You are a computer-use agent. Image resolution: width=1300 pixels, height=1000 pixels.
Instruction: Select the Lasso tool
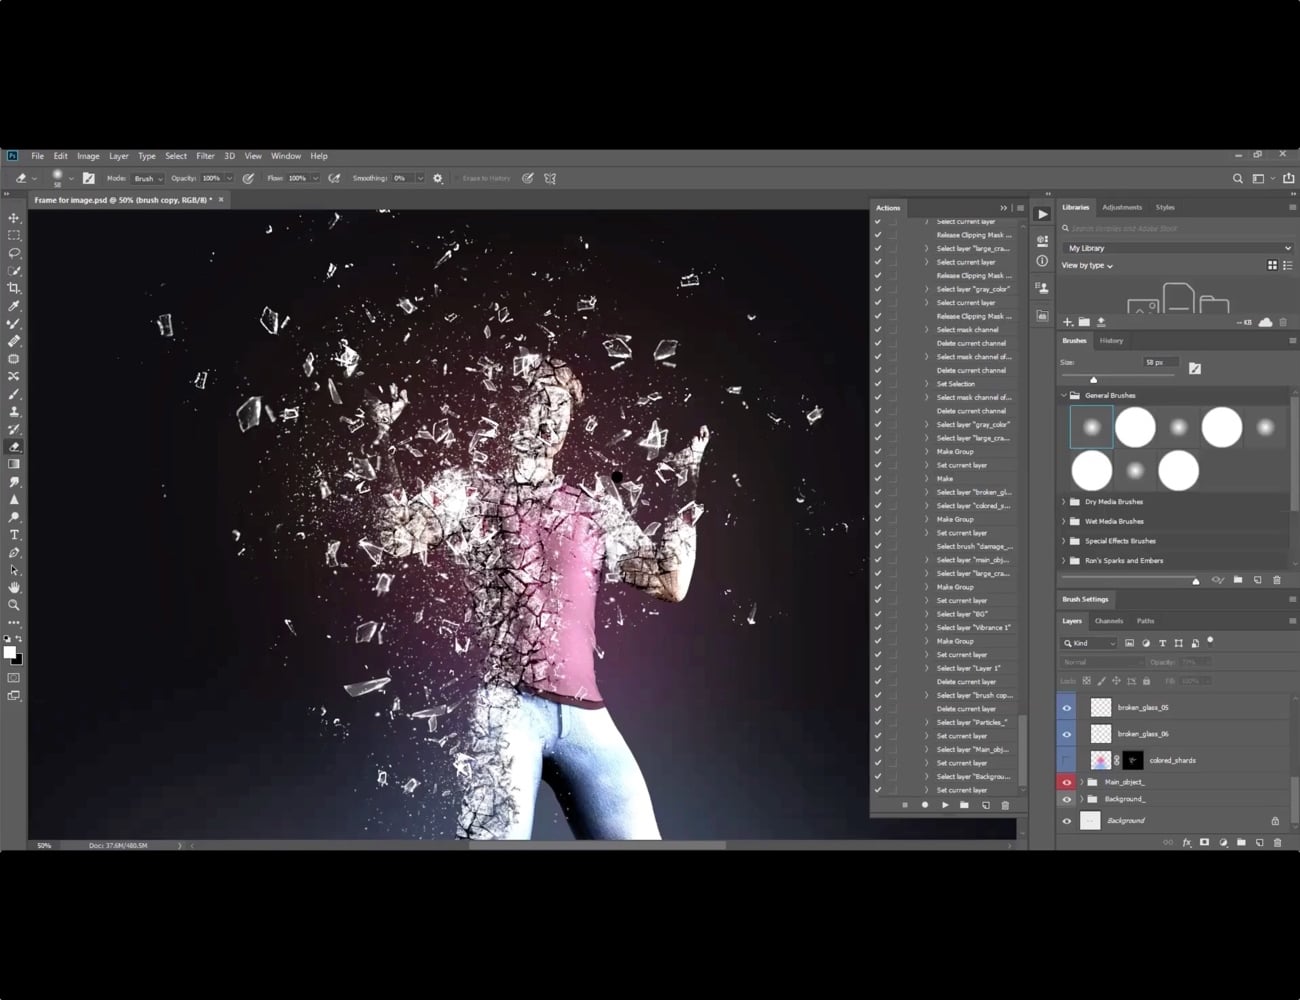[x=14, y=253]
